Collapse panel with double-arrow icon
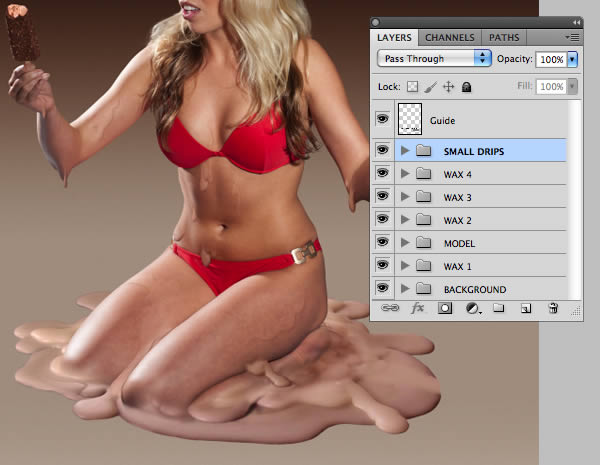 click(576, 23)
